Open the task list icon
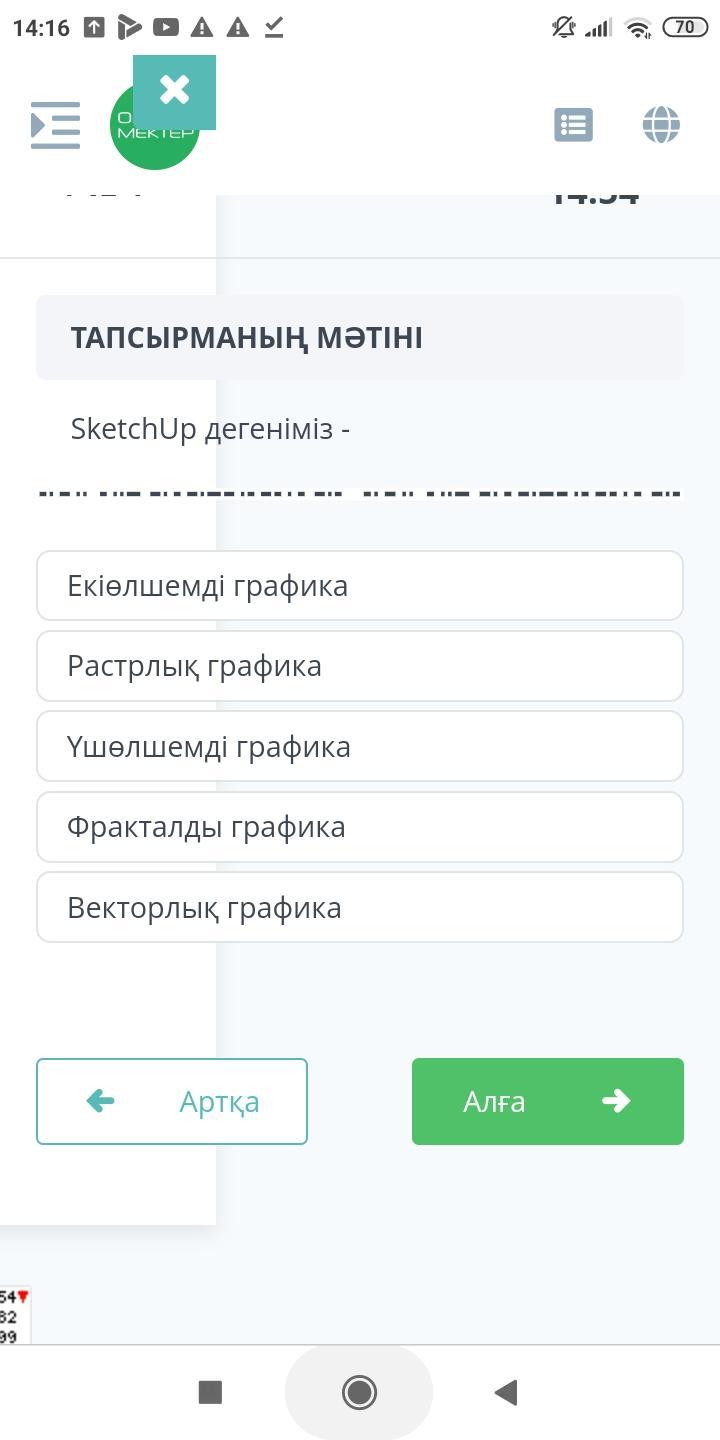The width and height of the screenshot is (720, 1440). 573,125
